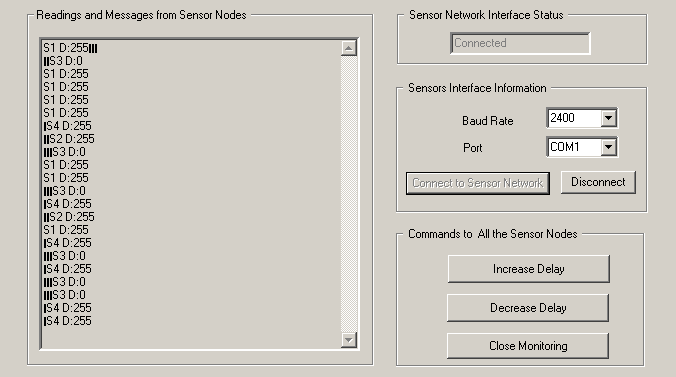This screenshot has height=377, width=676.
Task: Click the readings list scrollbar track
Action: tap(348, 194)
